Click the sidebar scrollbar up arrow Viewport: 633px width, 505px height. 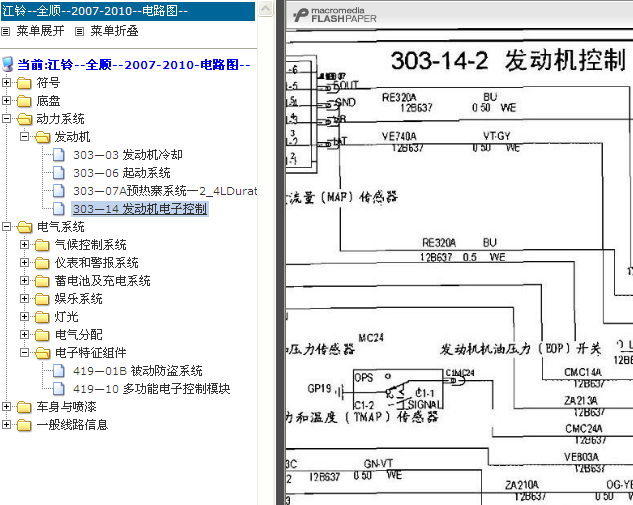coord(265,9)
